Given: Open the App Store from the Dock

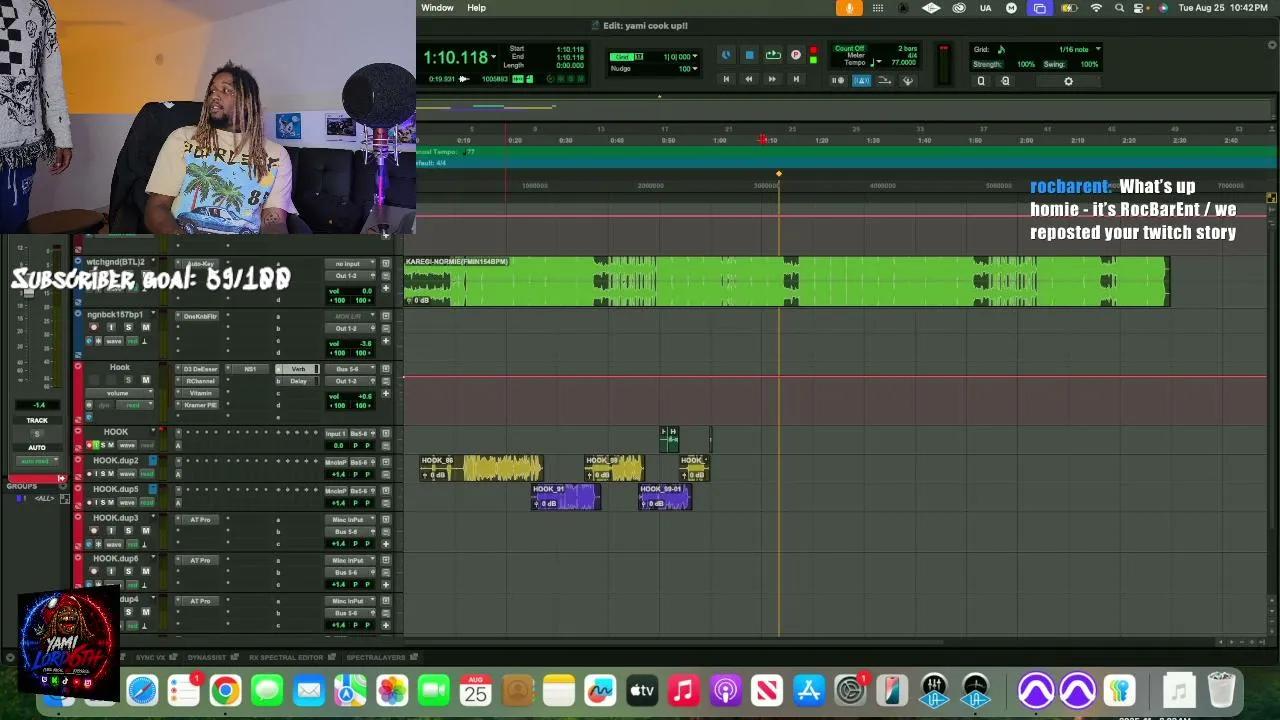Looking at the screenshot, I should click(809, 690).
